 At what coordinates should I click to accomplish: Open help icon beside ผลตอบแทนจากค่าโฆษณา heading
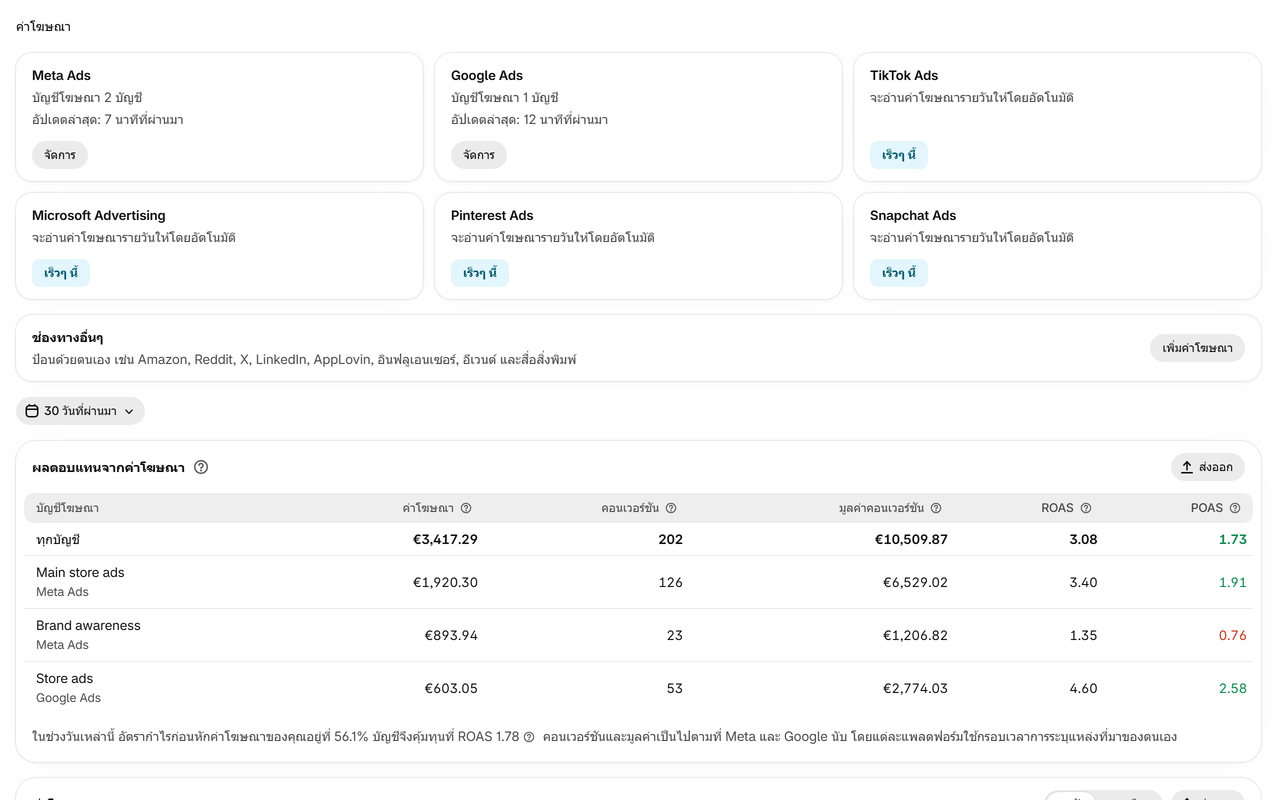click(201, 467)
